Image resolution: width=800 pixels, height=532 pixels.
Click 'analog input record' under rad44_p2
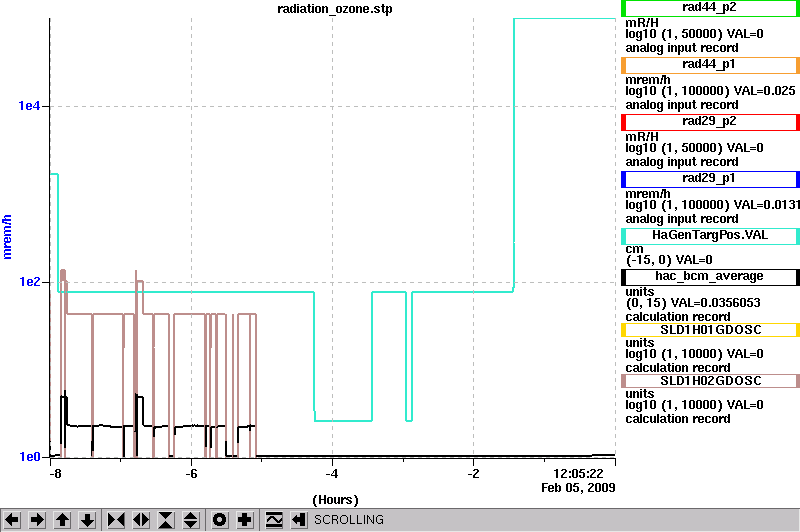pyautogui.click(x=682, y=48)
